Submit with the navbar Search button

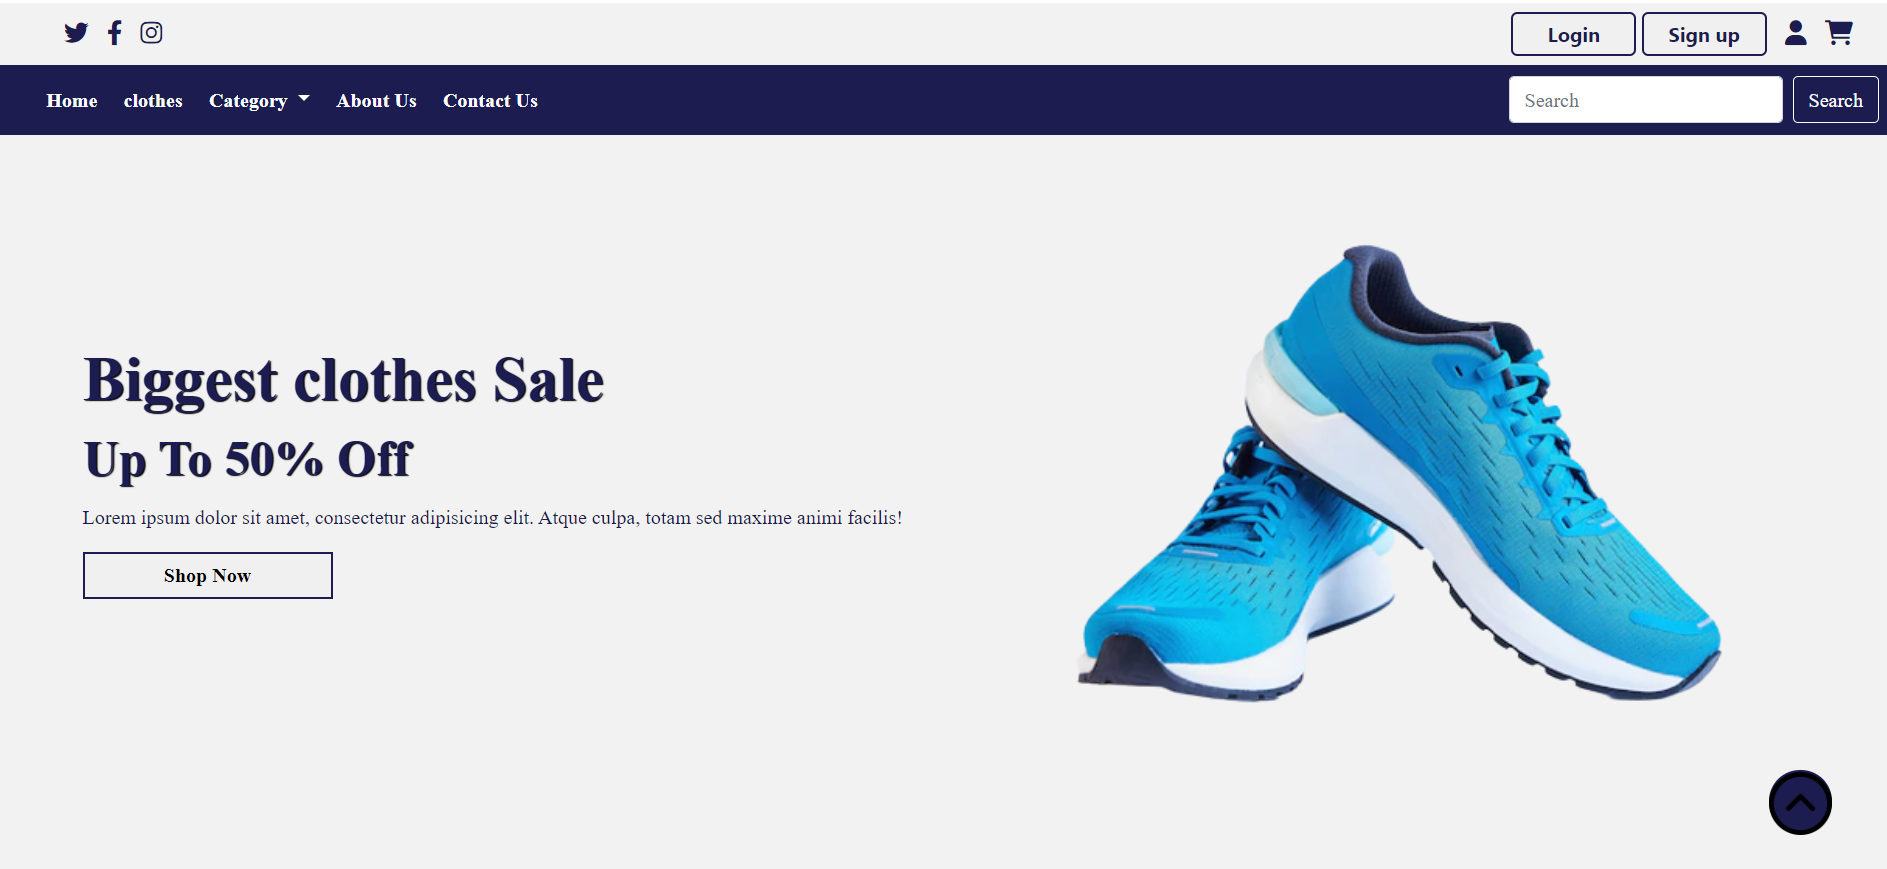tap(1835, 100)
